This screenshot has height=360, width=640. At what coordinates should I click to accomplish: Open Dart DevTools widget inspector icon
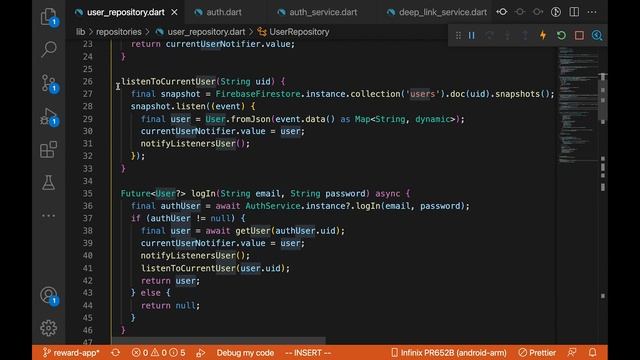click(x=597, y=36)
